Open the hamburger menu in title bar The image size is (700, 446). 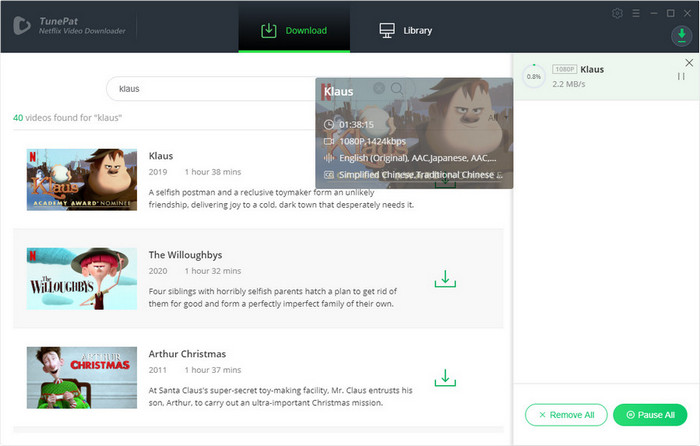[635, 13]
